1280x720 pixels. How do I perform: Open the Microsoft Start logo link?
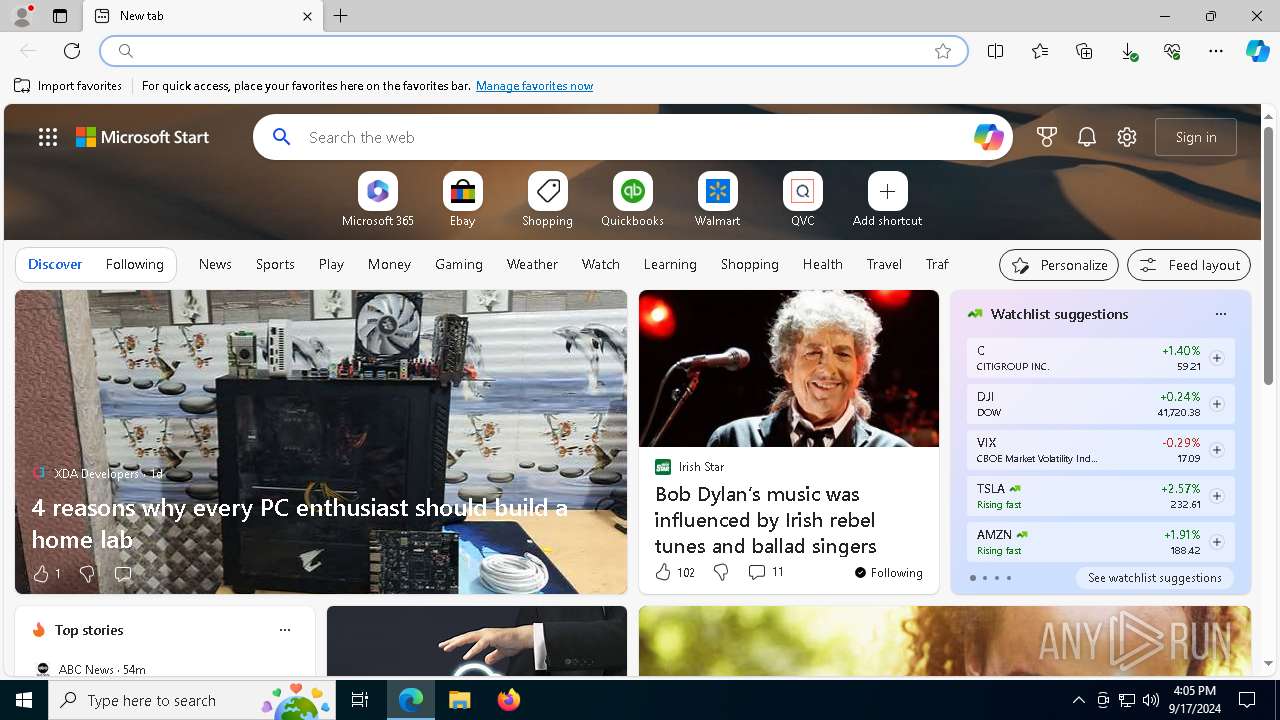[142, 137]
